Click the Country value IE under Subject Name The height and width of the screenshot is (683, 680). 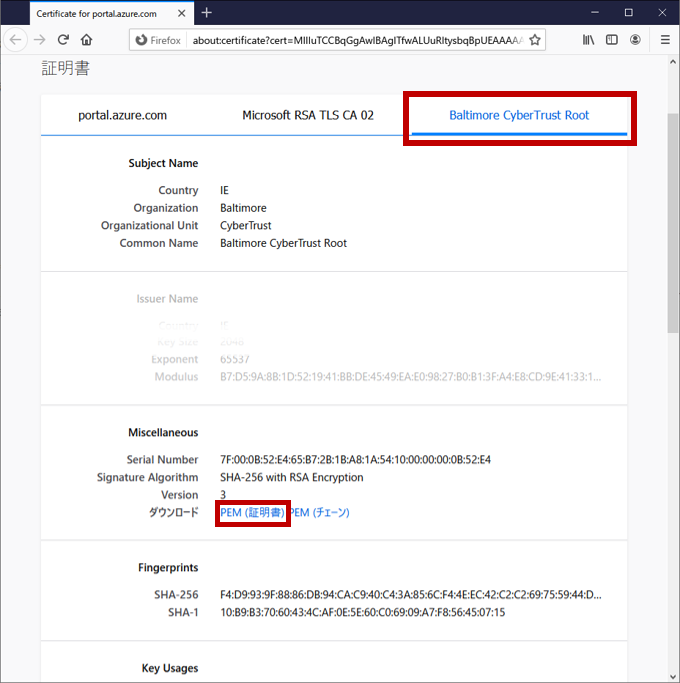[224, 190]
